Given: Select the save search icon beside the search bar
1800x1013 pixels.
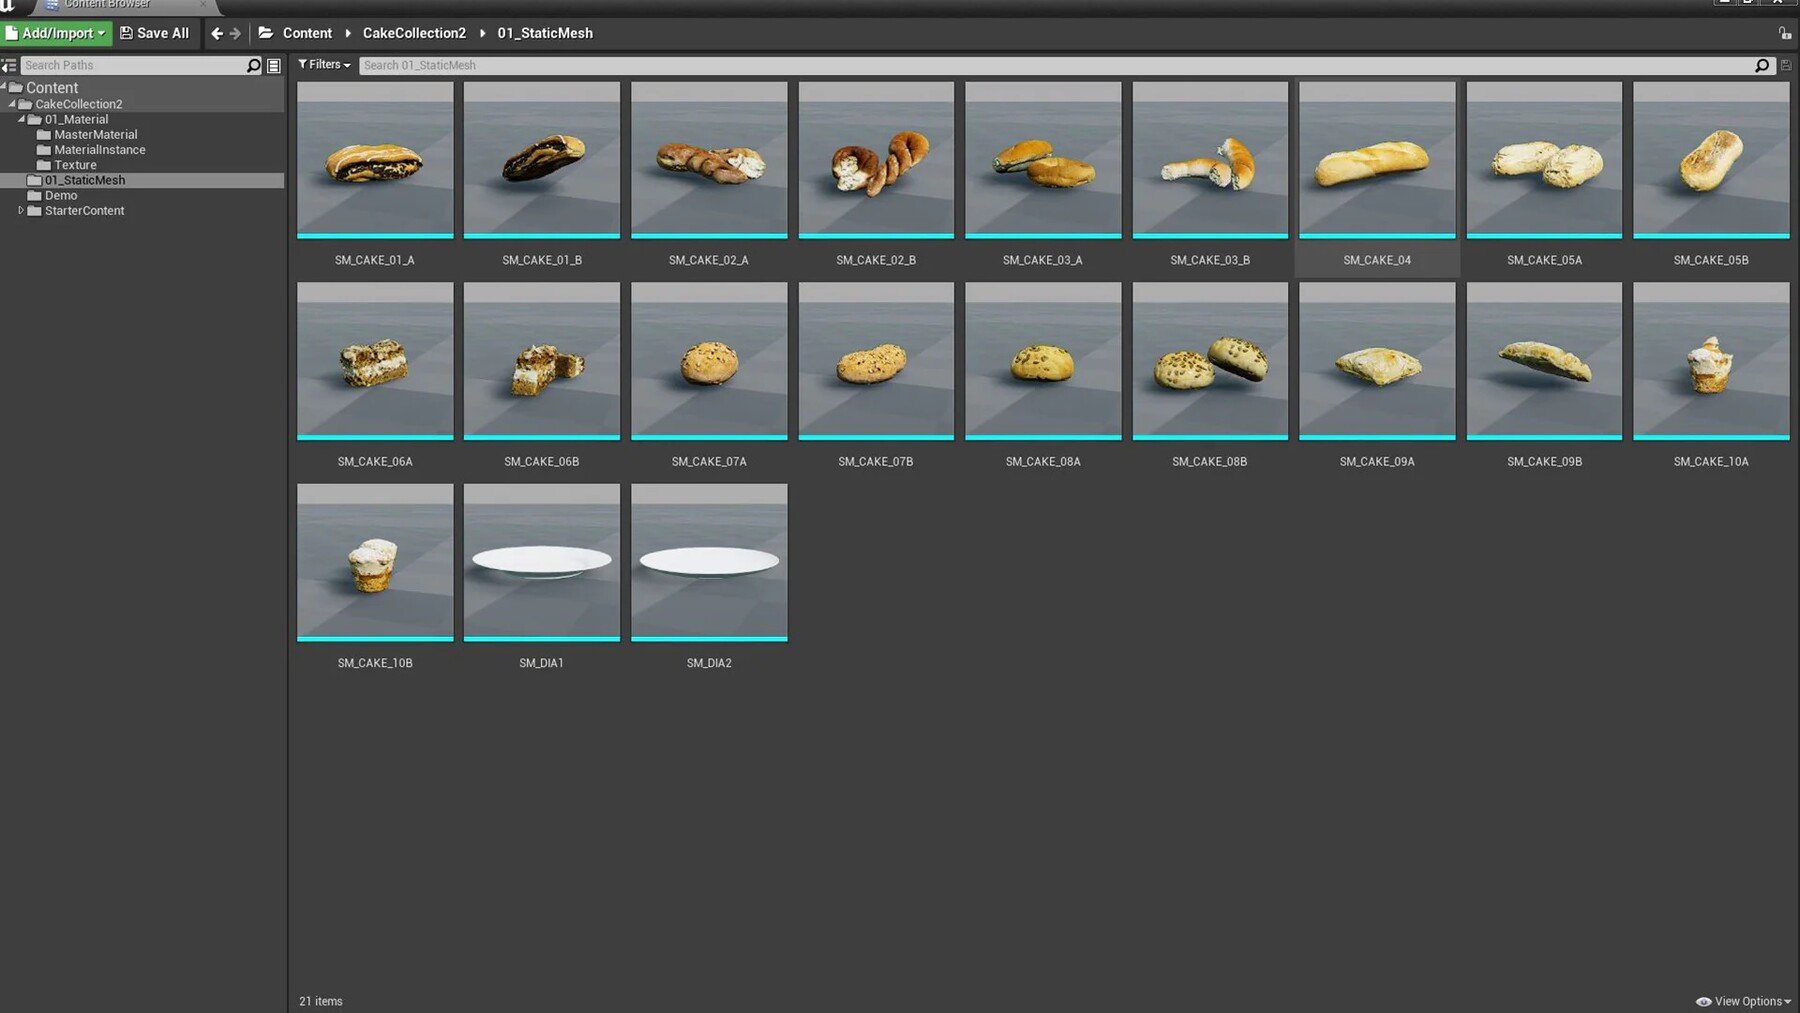Looking at the screenshot, I should click(1786, 65).
